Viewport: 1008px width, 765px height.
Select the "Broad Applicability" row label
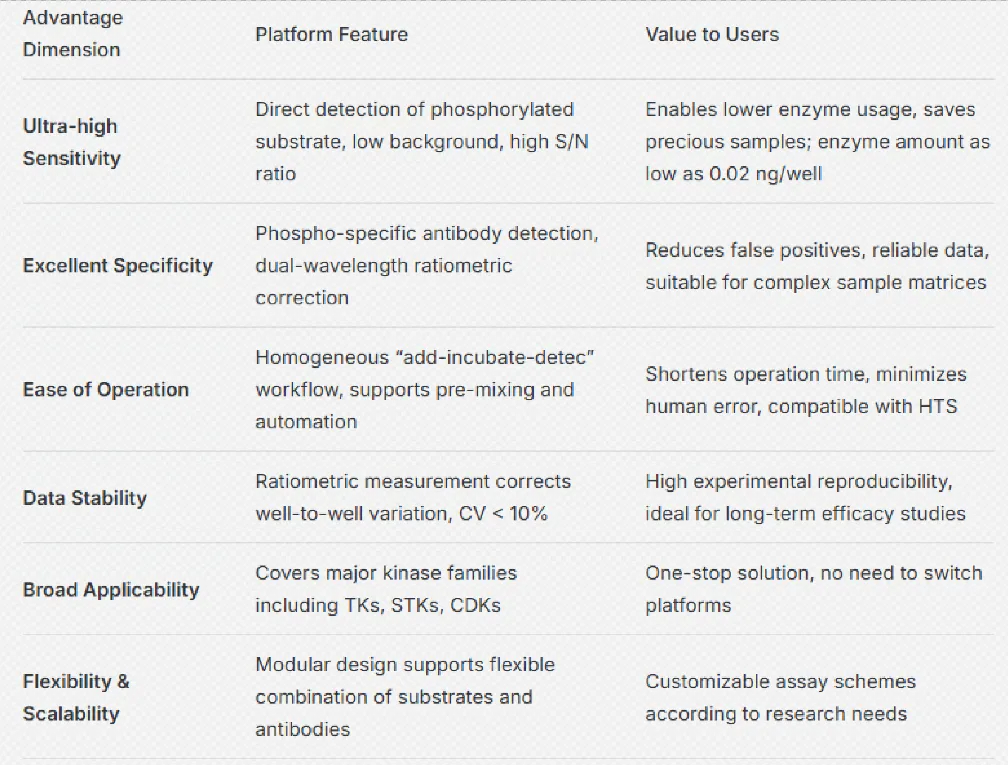tap(111, 590)
